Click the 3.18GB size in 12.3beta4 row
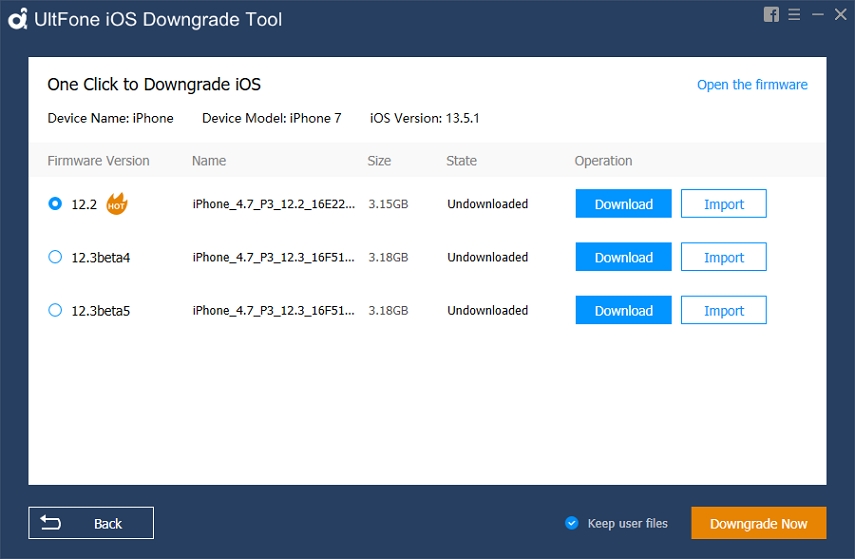 pos(388,257)
